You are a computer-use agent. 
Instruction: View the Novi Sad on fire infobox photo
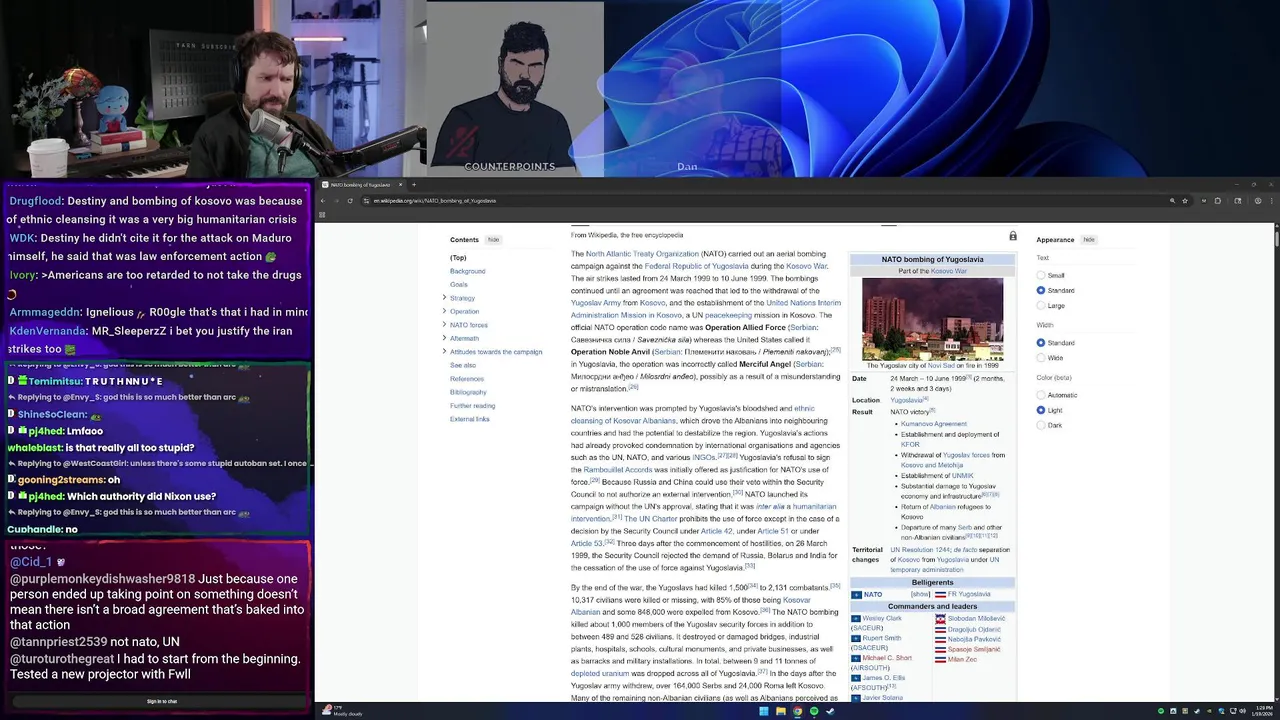click(x=932, y=318)
